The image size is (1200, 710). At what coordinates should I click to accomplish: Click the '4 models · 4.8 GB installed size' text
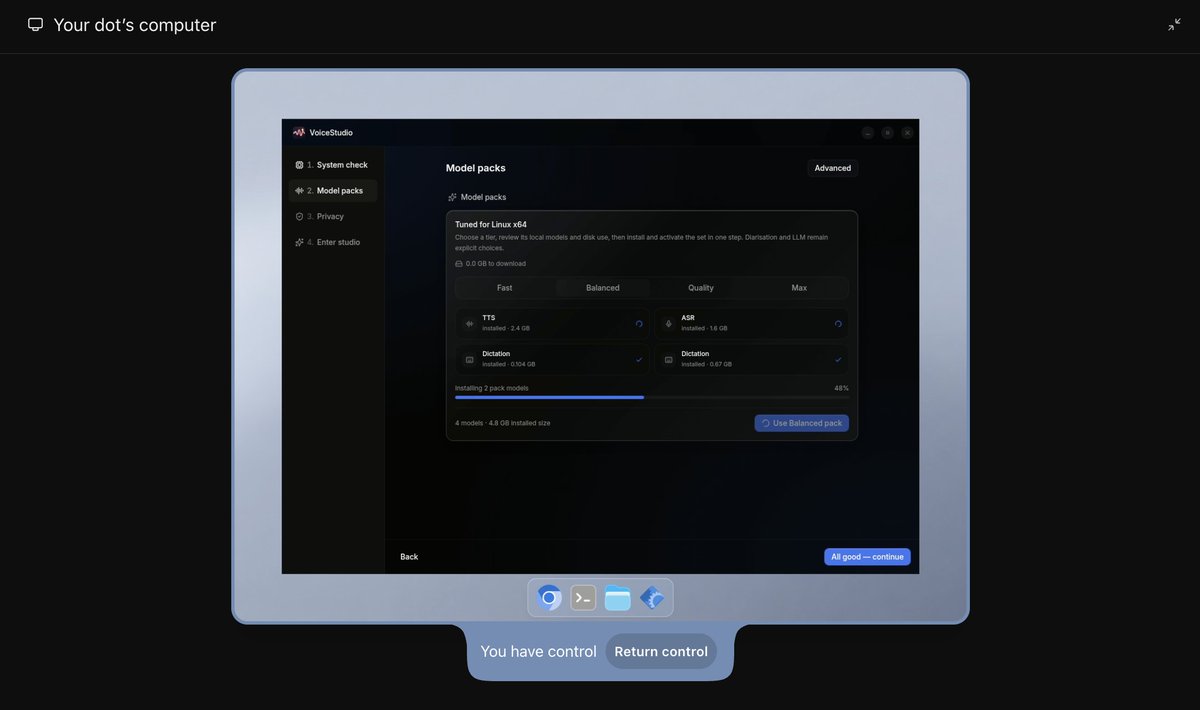pos(503,423)
